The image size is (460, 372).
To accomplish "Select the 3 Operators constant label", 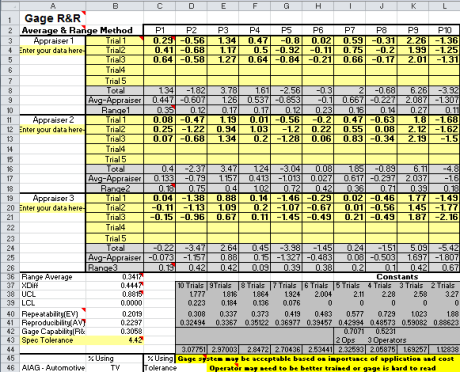I will point(387,340).
